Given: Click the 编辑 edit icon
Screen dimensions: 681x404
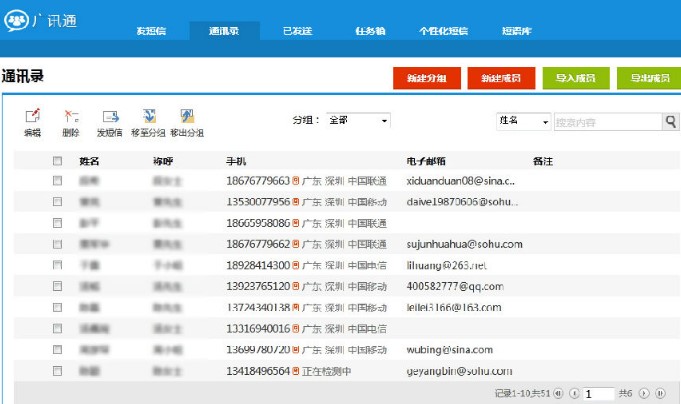Looking at the screenshot, I should (x=33, y=116).
